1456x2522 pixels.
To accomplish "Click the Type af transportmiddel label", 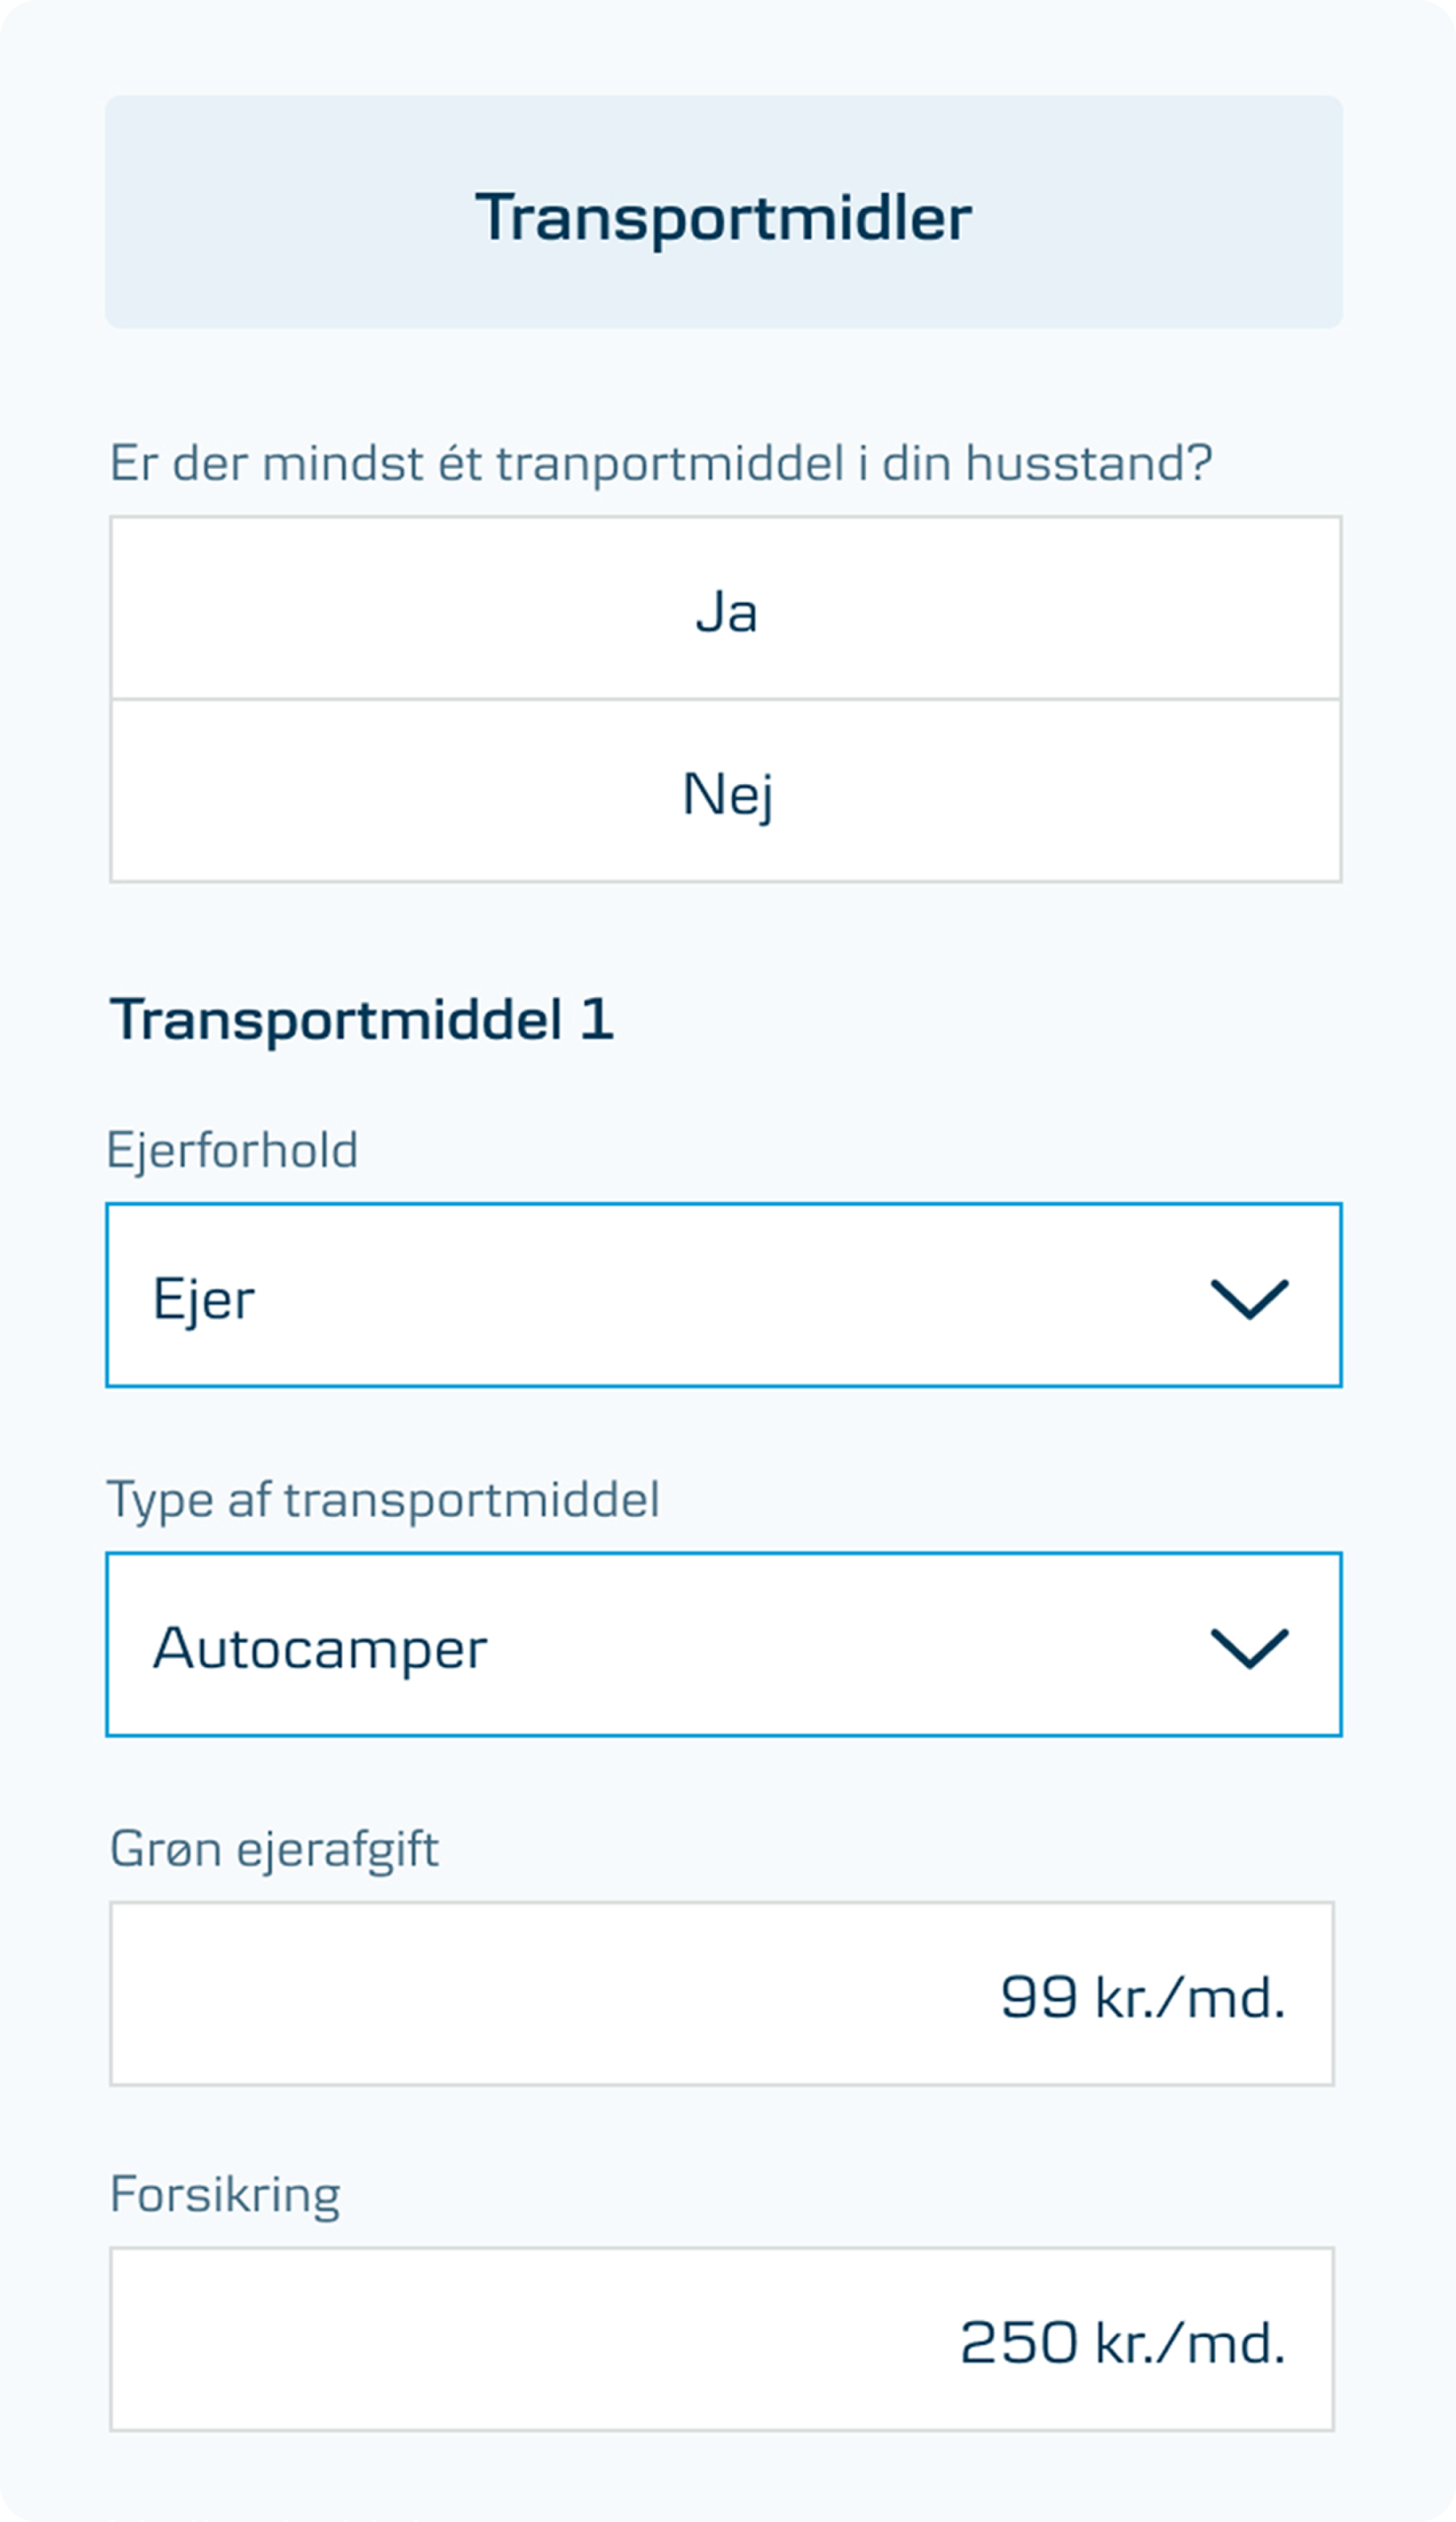I will click(x=383, y=1500).
